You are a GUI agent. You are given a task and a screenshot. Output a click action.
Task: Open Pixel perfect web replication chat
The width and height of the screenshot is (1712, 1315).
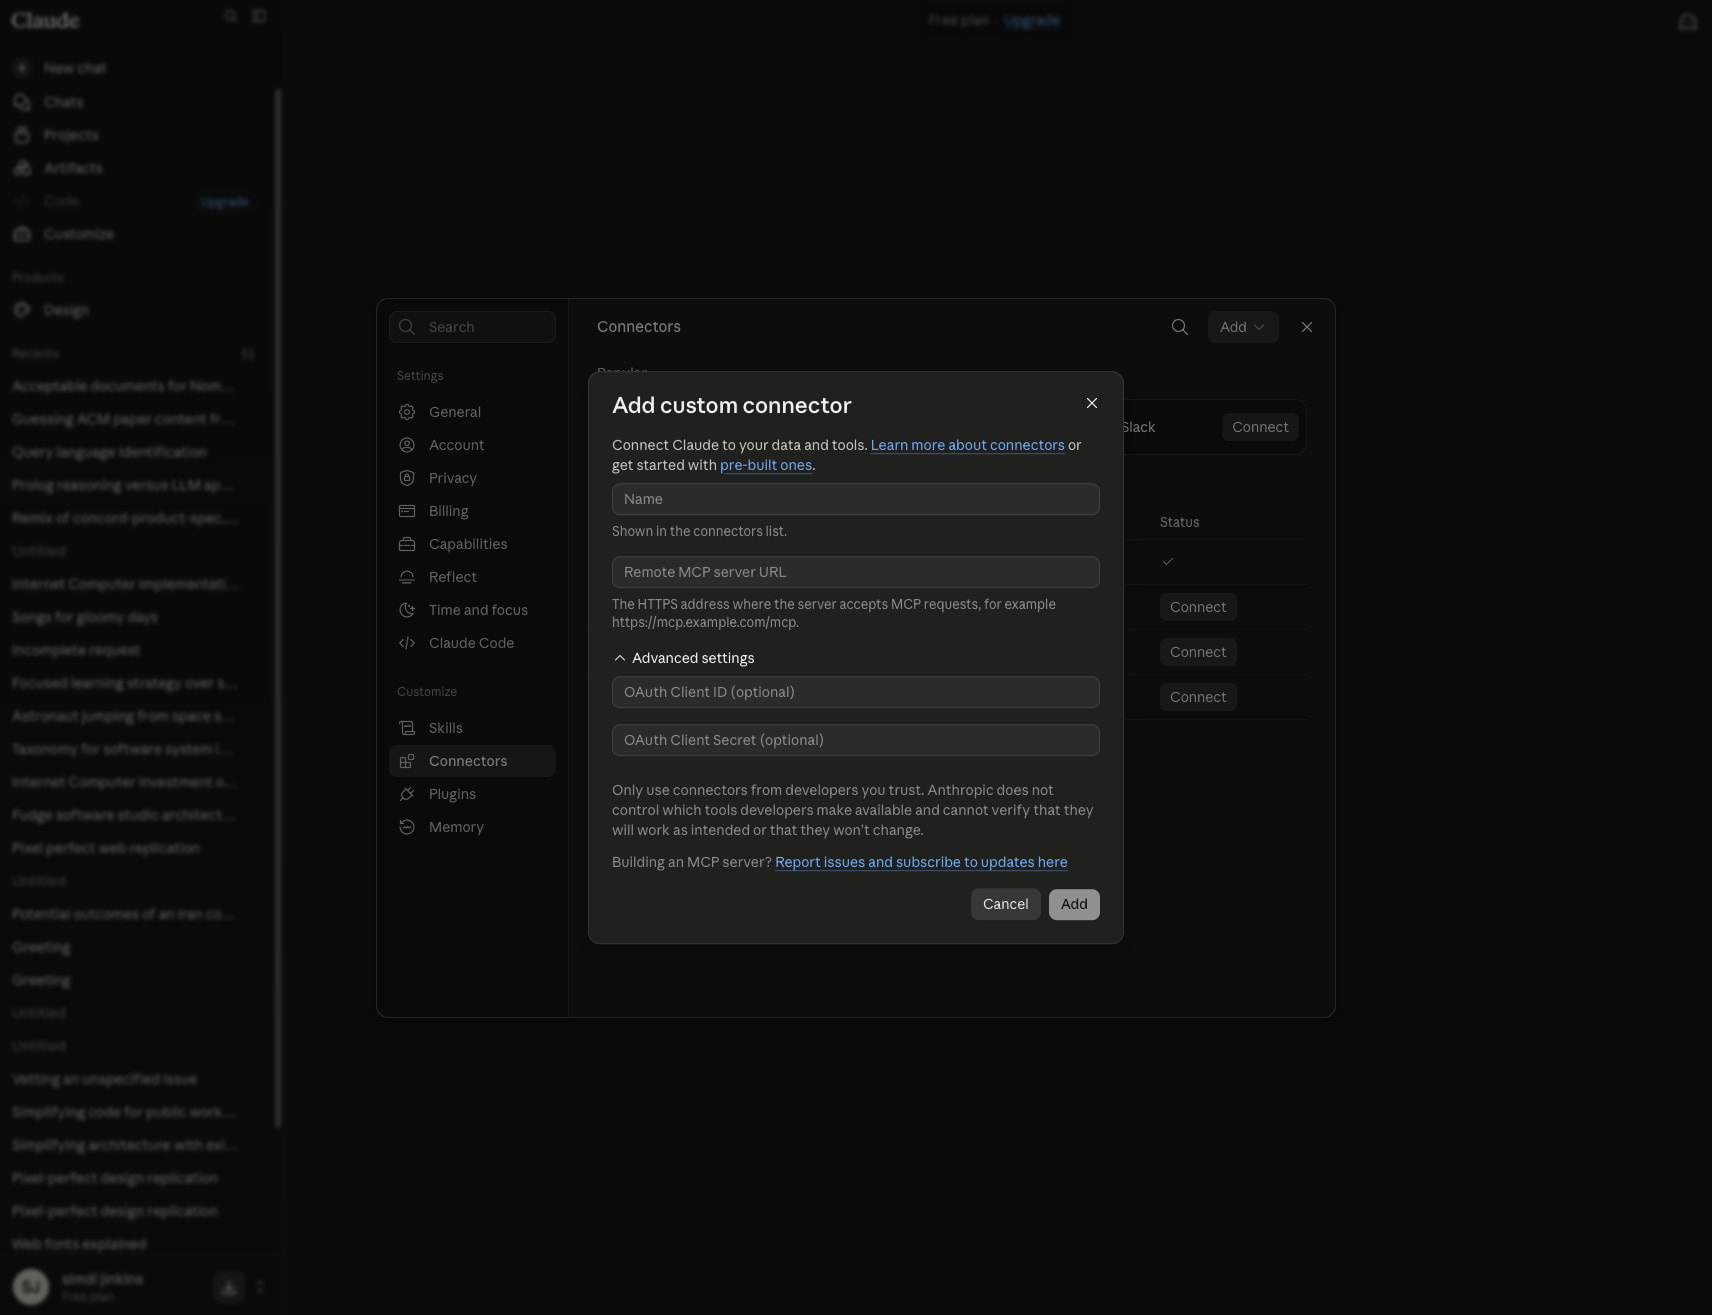106,848
